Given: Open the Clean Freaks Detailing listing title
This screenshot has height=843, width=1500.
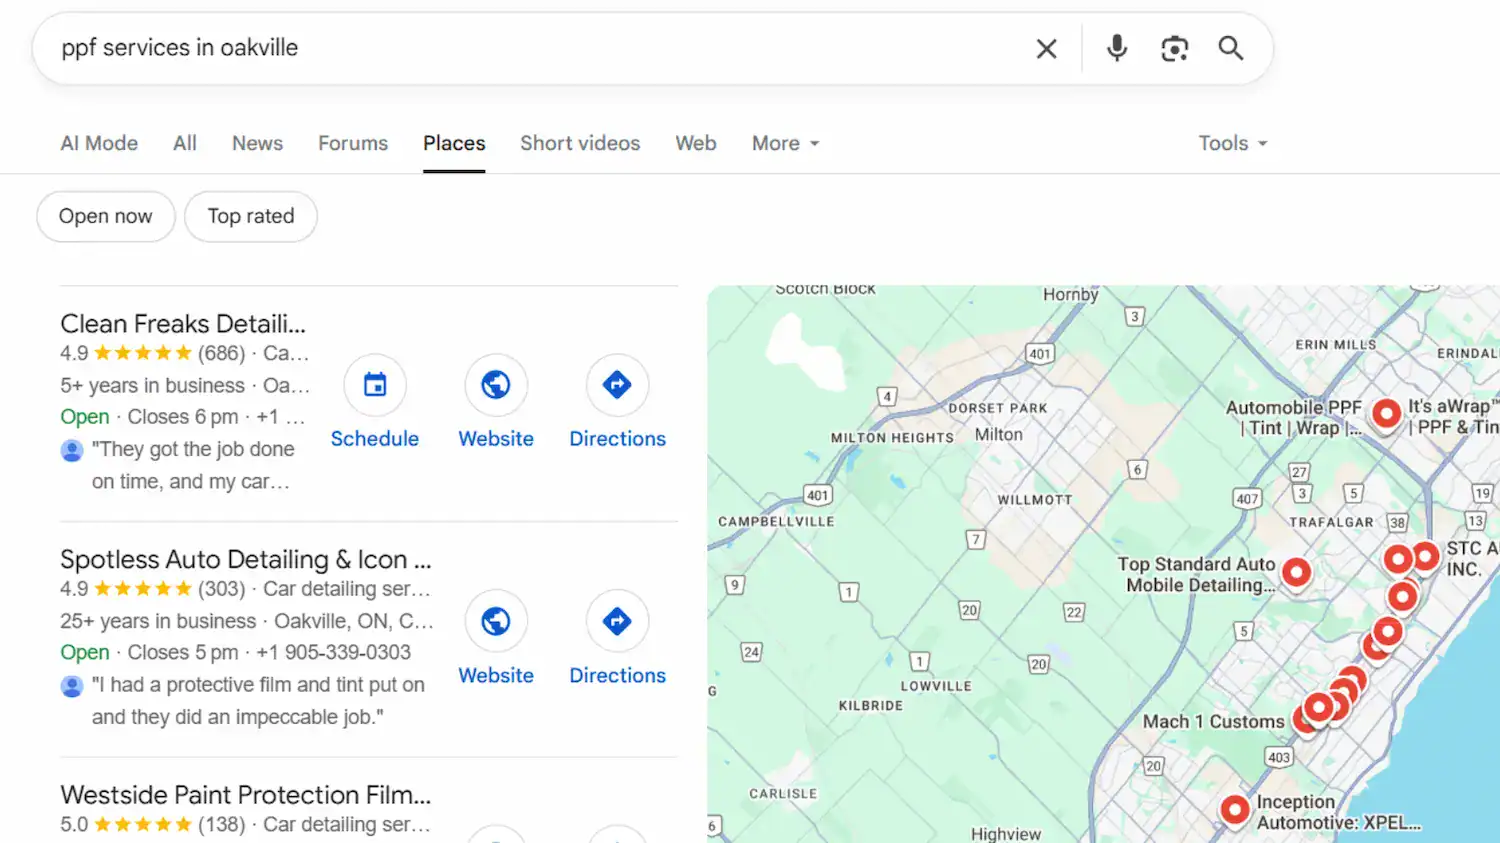Looking at the screenshot, I should [x=183, y=324].
